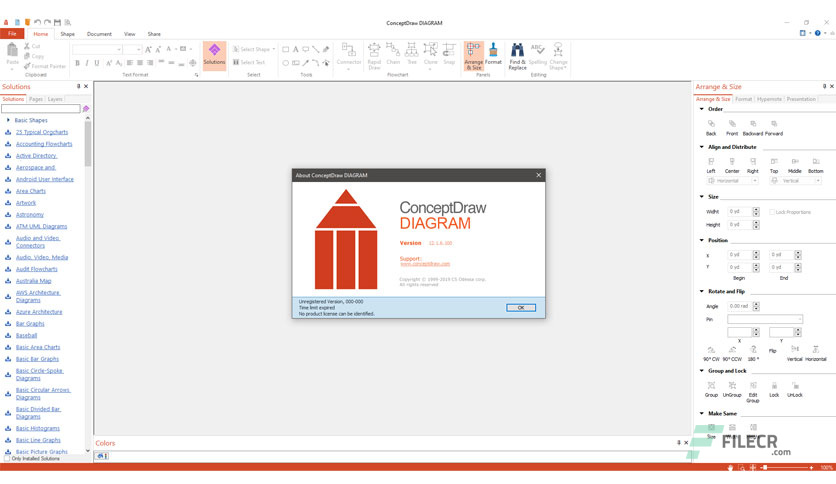836x484 pixels.
Task: Collapse the Group and Lock section
Action: coord(702,370)
